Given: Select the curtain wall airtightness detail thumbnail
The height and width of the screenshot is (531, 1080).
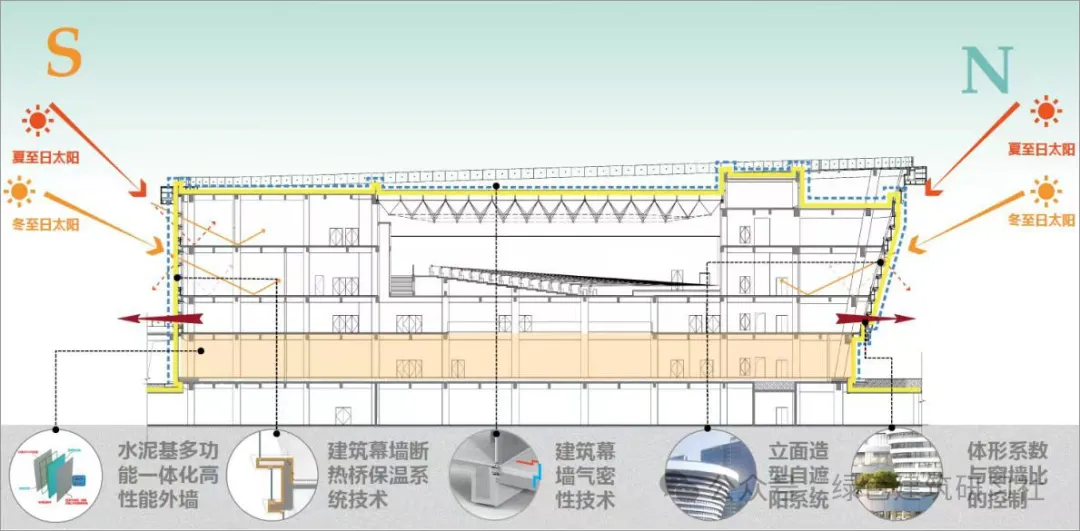Looking at the screenshot, I should 494,472.
